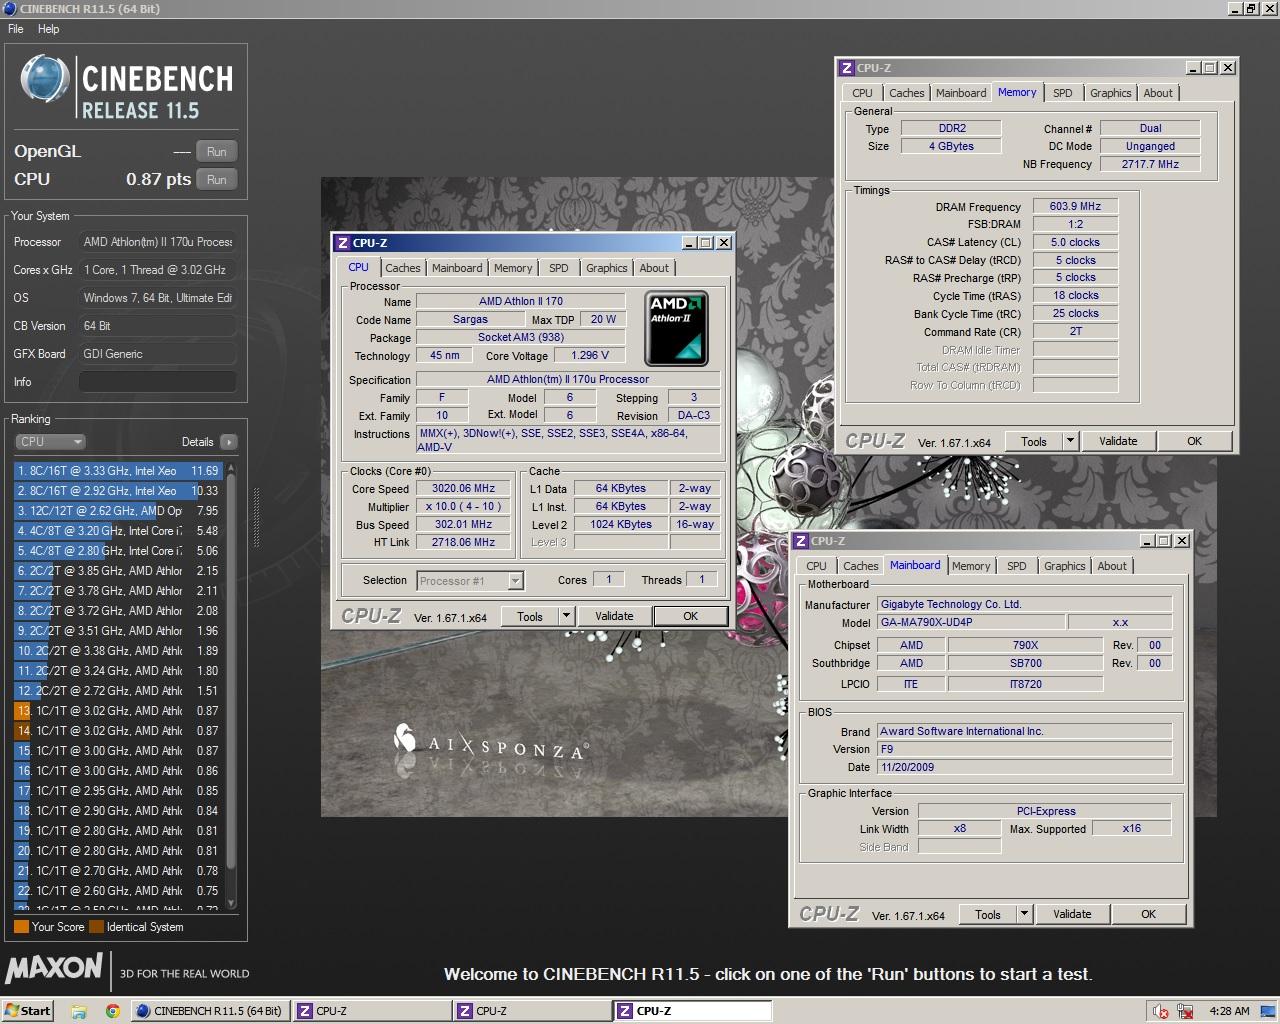Select ranking row 13 1C/1T @ 3.02 GHz
The width and height of the screenshot is (1280, 1024).
pyautogui.click(x=117, y=711)
